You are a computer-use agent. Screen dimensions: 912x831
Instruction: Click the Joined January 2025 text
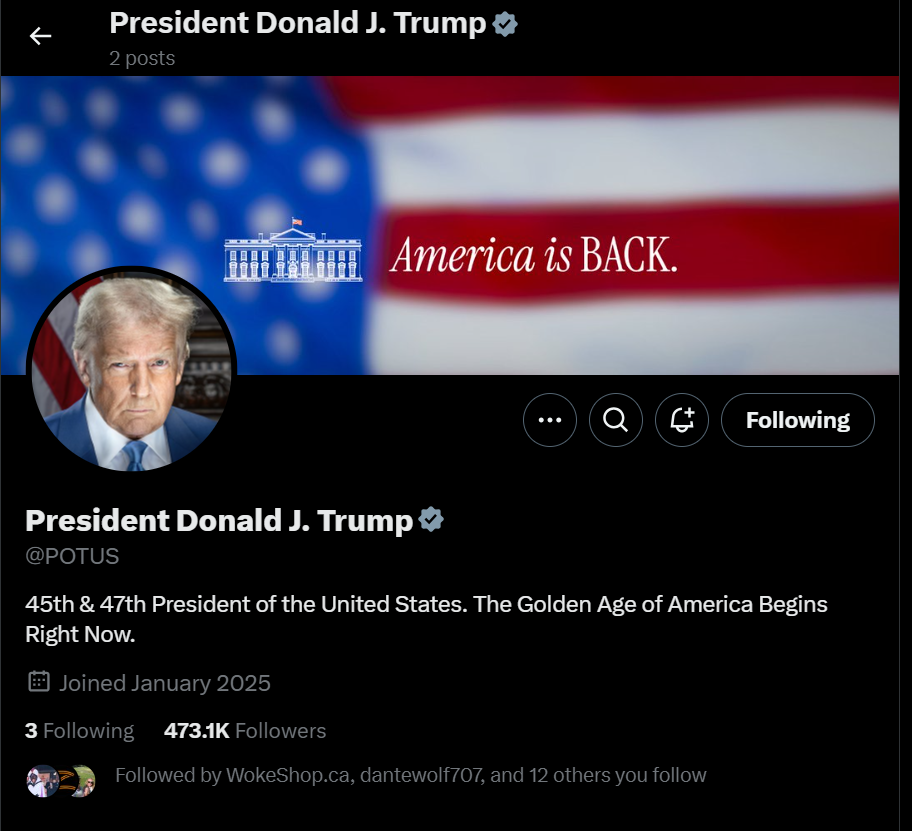165,683
